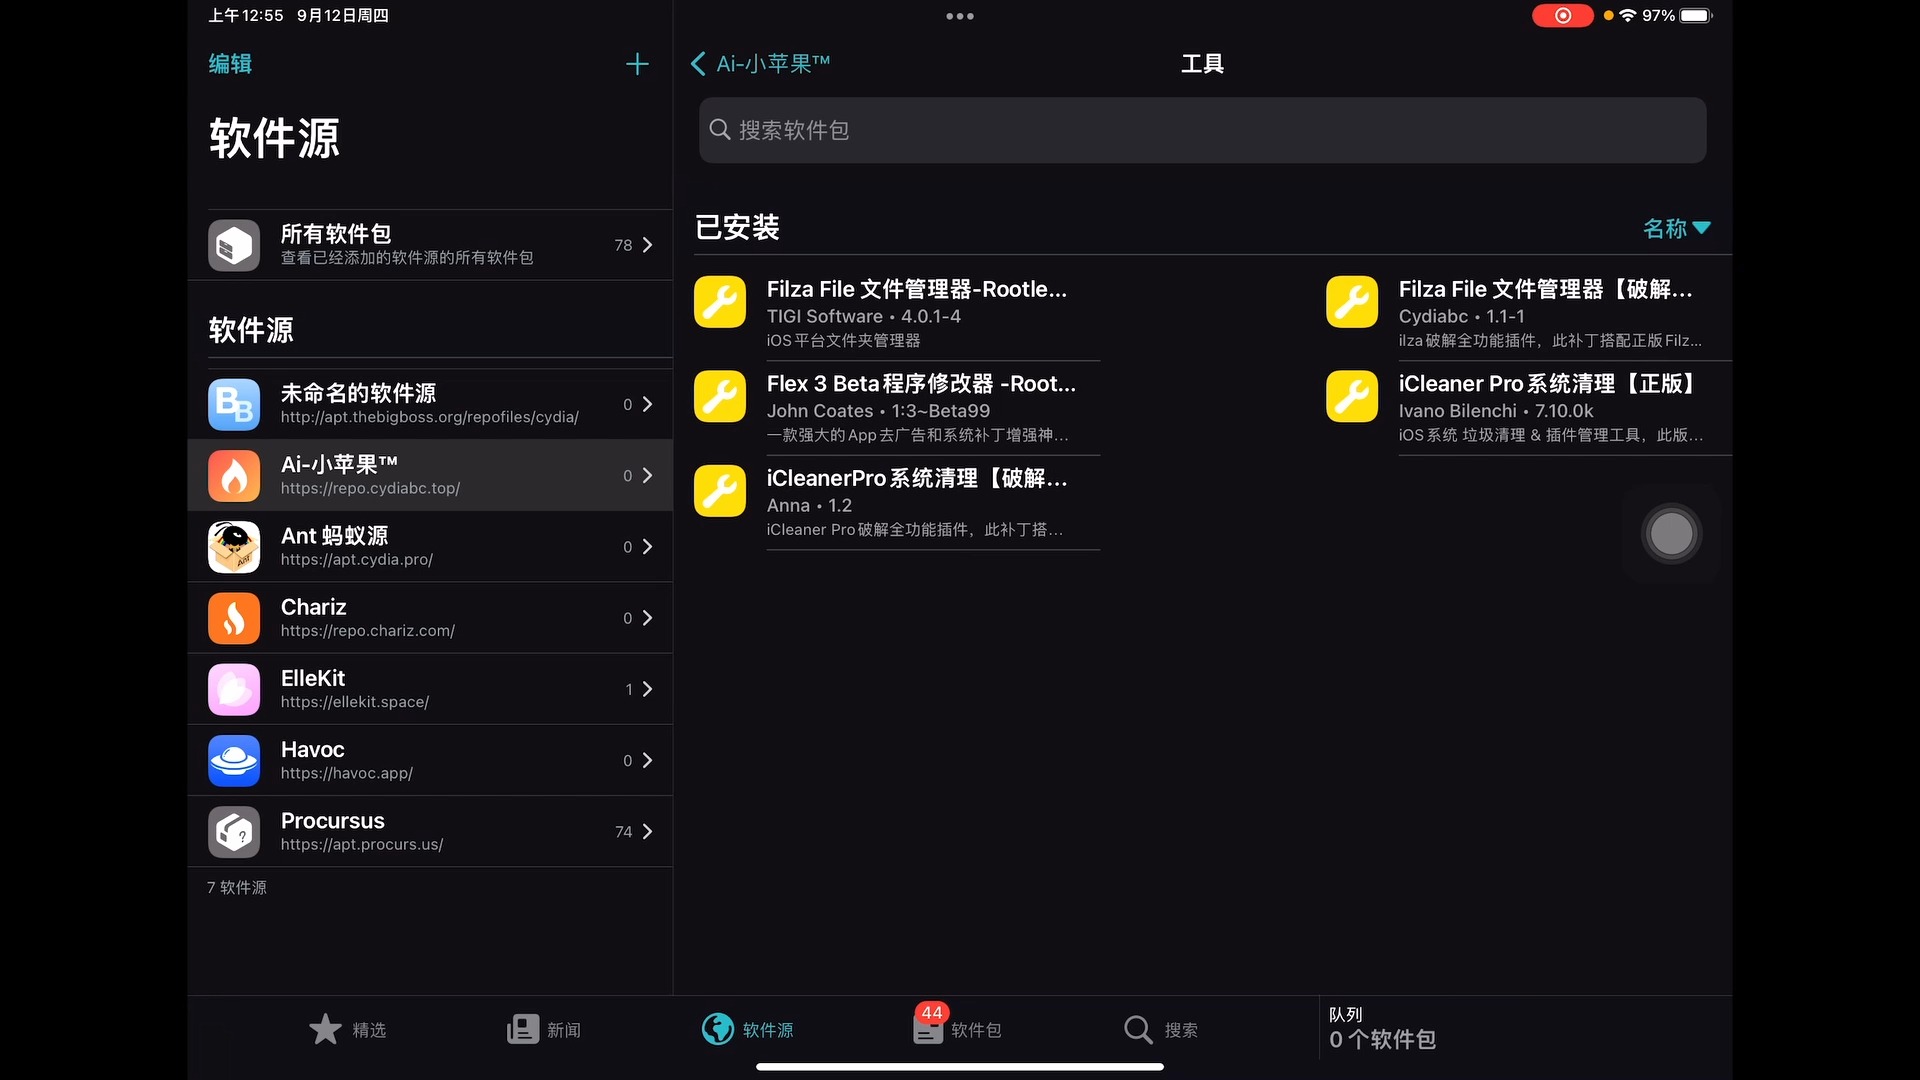Tap TIGI Software • 4.0.1-4 author line
The width and height of the screenshot is (1920, 1080).
click(x=864, y=316)
